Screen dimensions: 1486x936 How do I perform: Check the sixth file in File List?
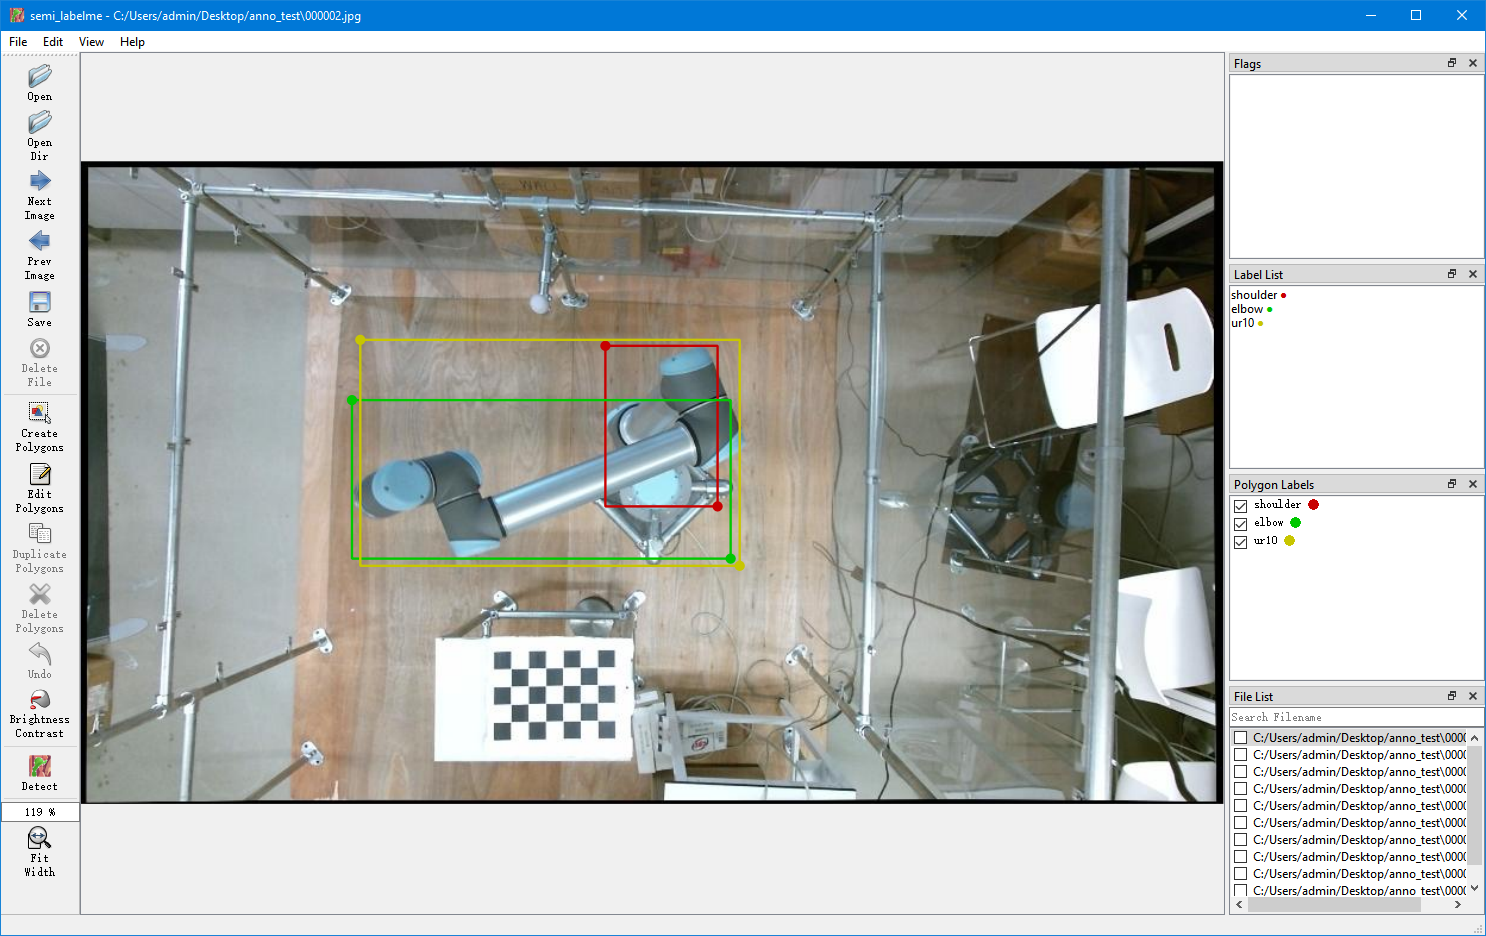(1241, 823)
